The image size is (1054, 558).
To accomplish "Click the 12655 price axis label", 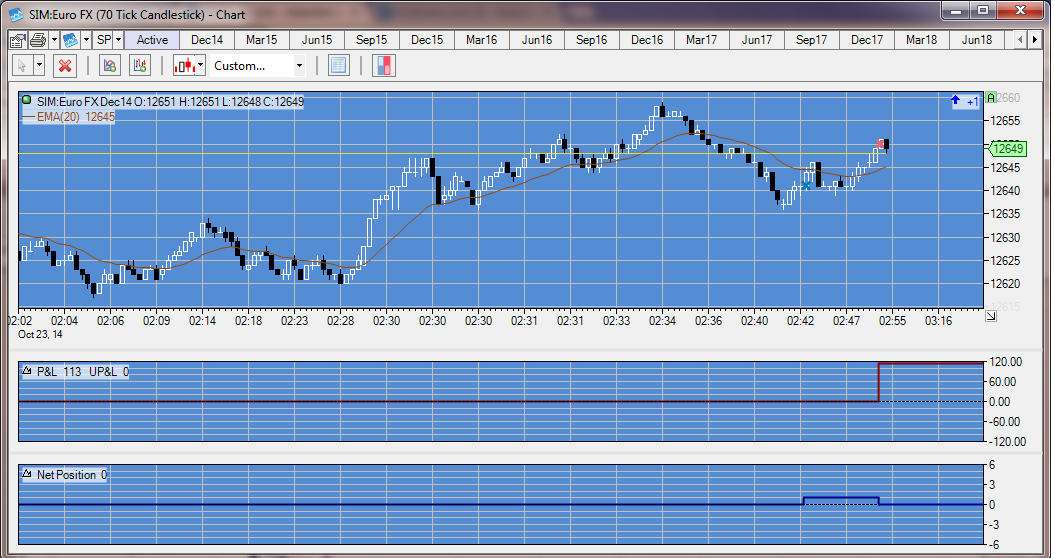I will pos(1005,121).
